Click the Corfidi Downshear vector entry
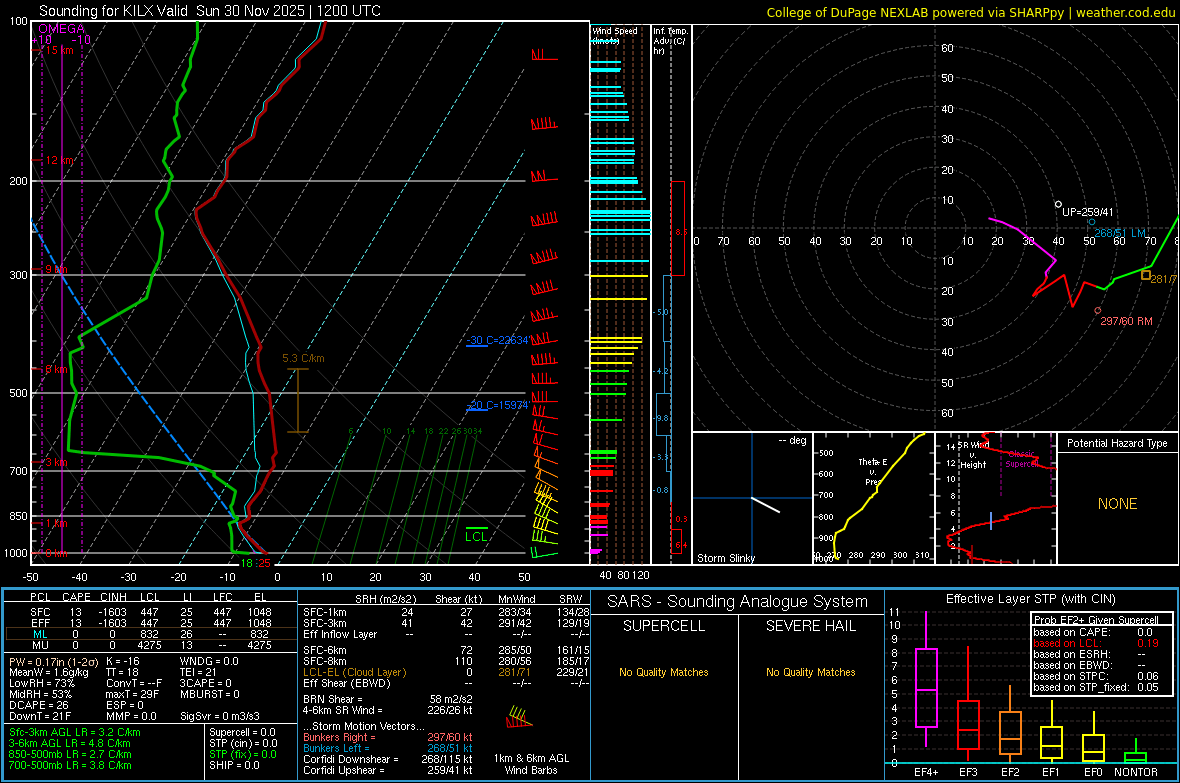1180x783 pixels. click(x=388, y=759)
